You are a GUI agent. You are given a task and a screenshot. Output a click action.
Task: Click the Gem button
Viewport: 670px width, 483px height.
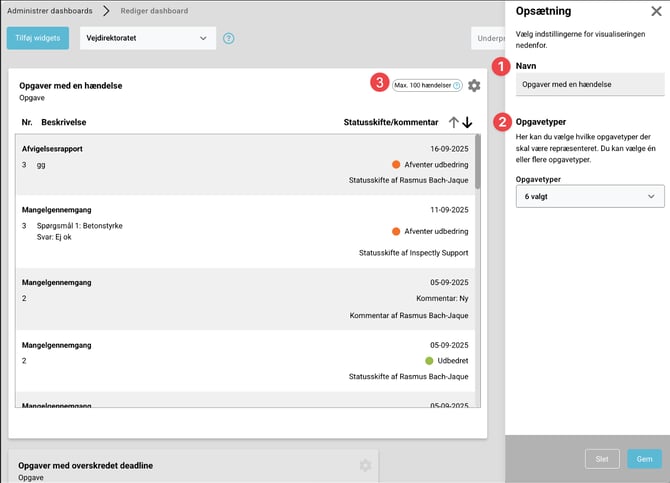coord(644,458)
